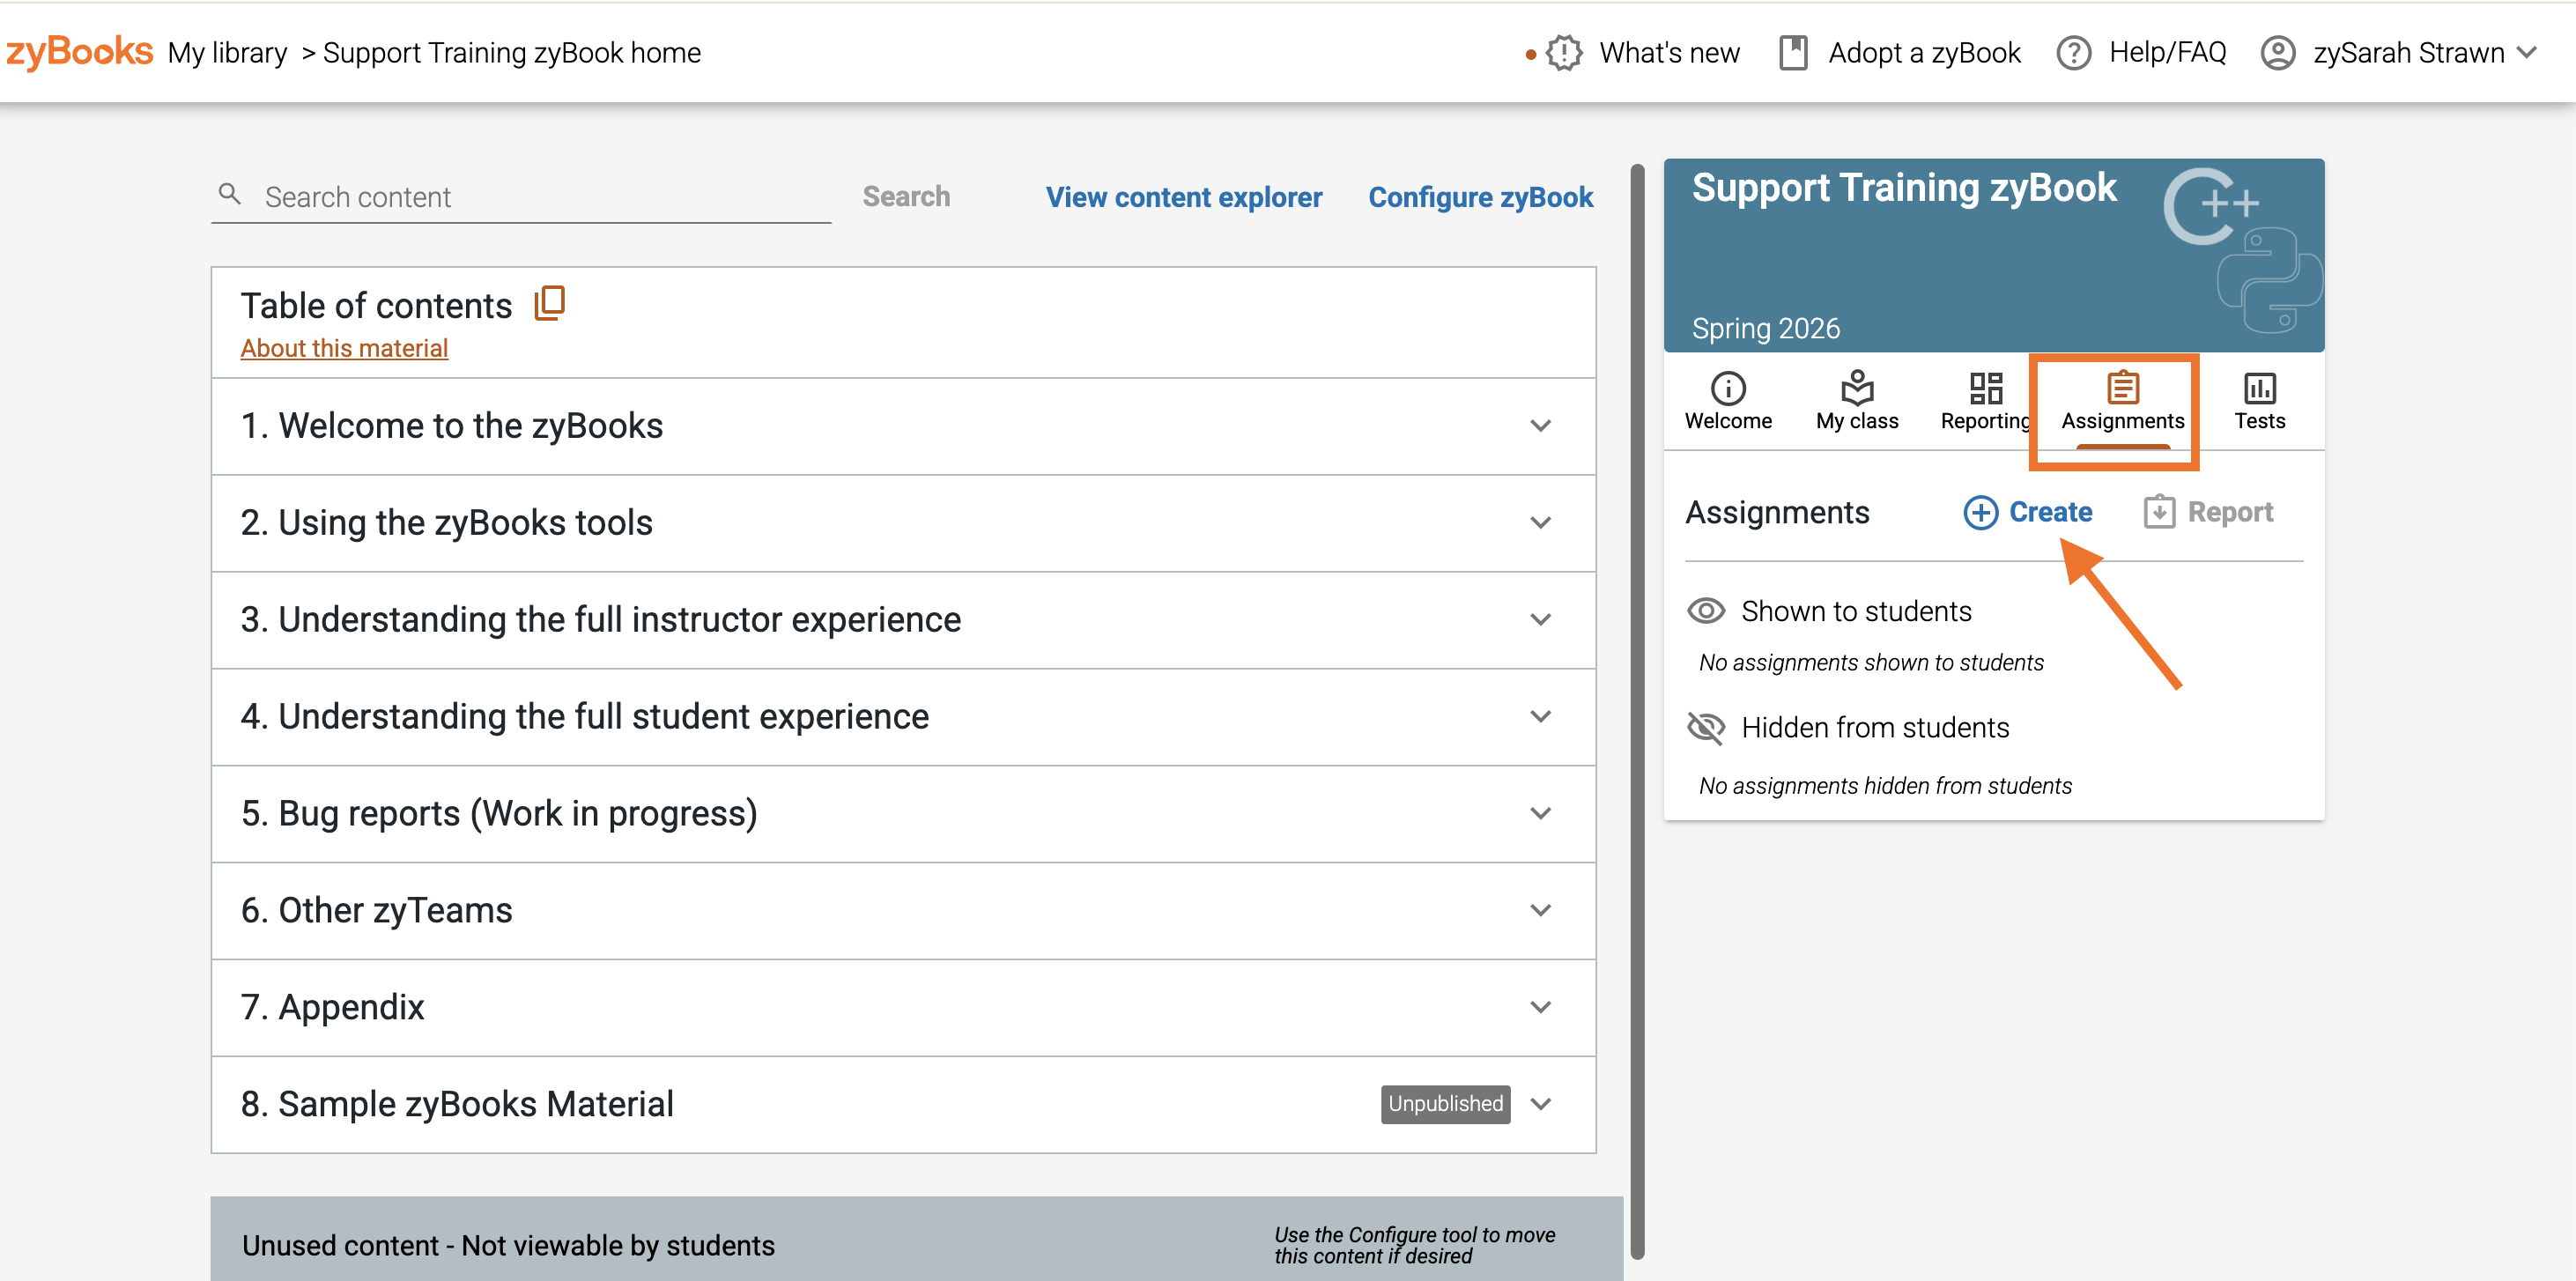Click the Create plus icon
The image size is (2576, 1281).
click(1980, 512)
